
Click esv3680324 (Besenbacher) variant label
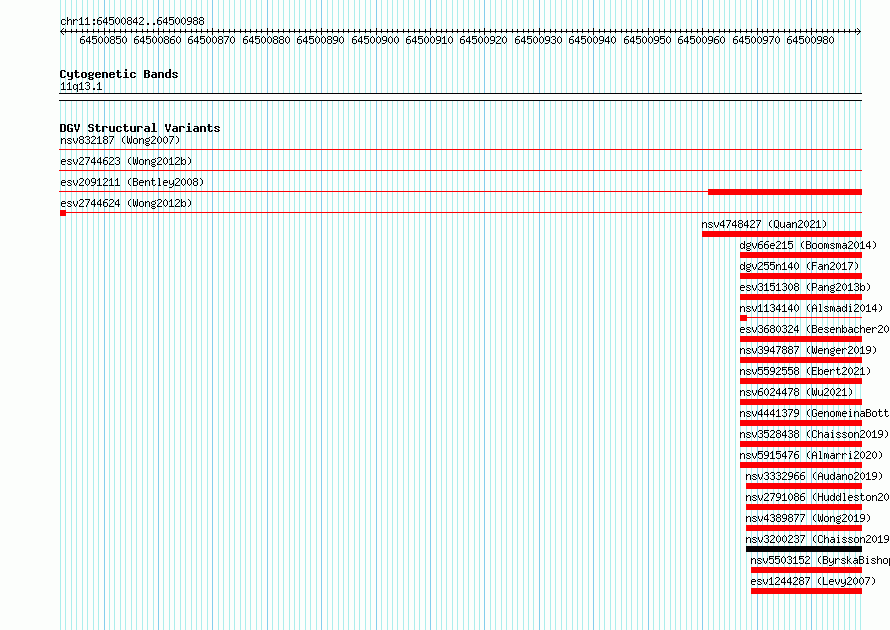point(814,329)
